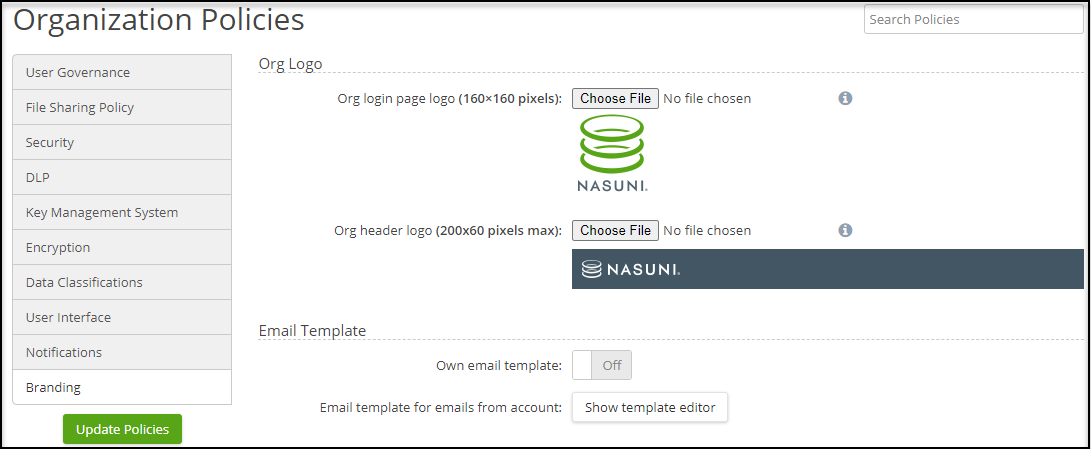Click the green Nasuni login logo preview

tap(612, 153)
